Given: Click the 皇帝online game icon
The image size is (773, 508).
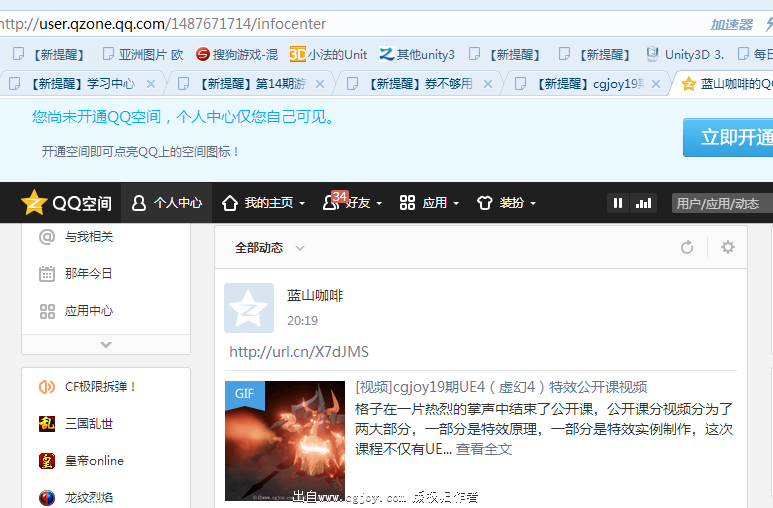Looking at the screenshot, I should (47, 461).
